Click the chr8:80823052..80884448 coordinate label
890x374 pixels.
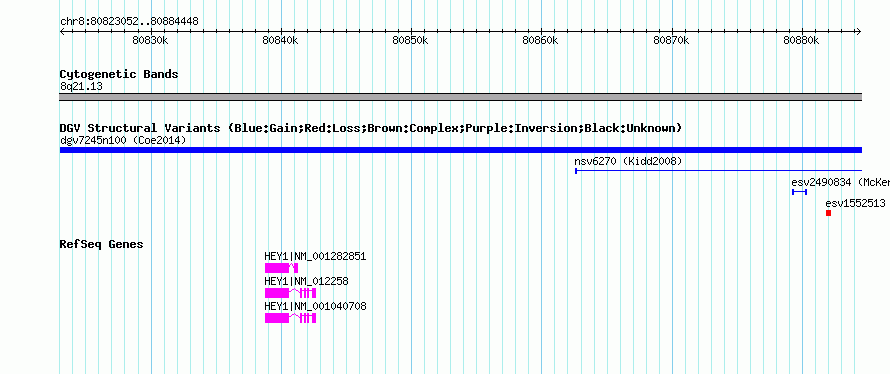tap(129, 22)
